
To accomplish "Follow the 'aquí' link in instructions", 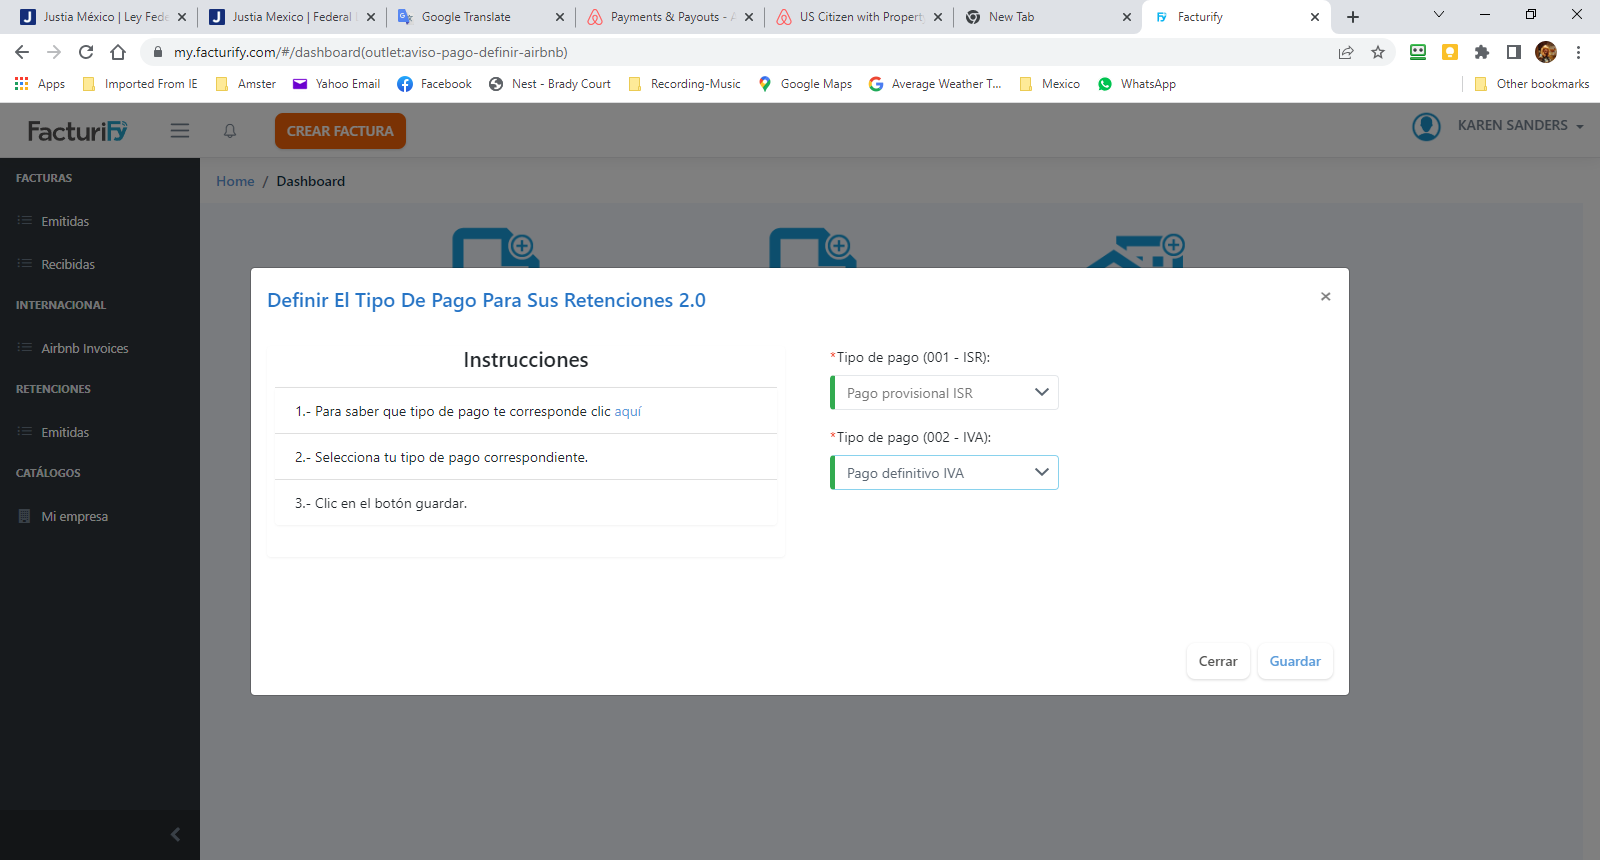I will (627, 411).
